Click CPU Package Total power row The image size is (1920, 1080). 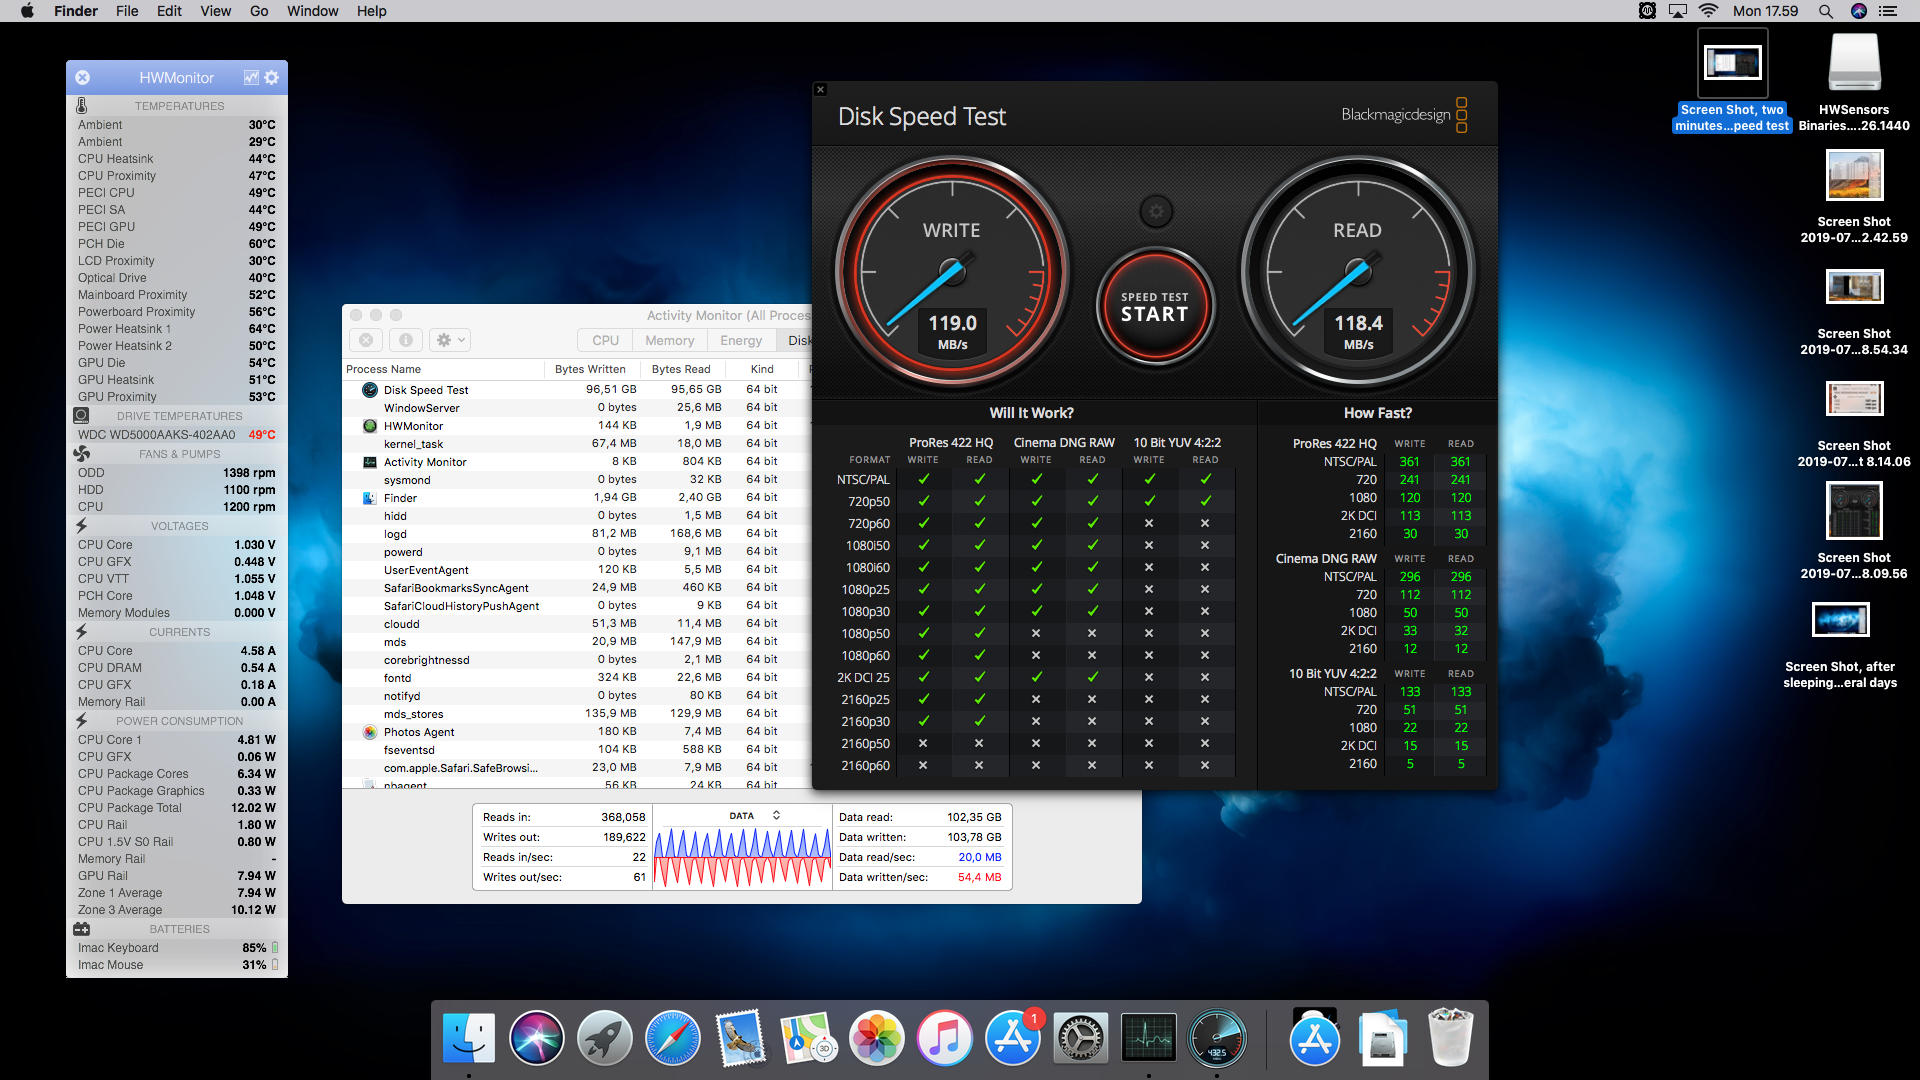pyautogui.click(x=177, y=808)
